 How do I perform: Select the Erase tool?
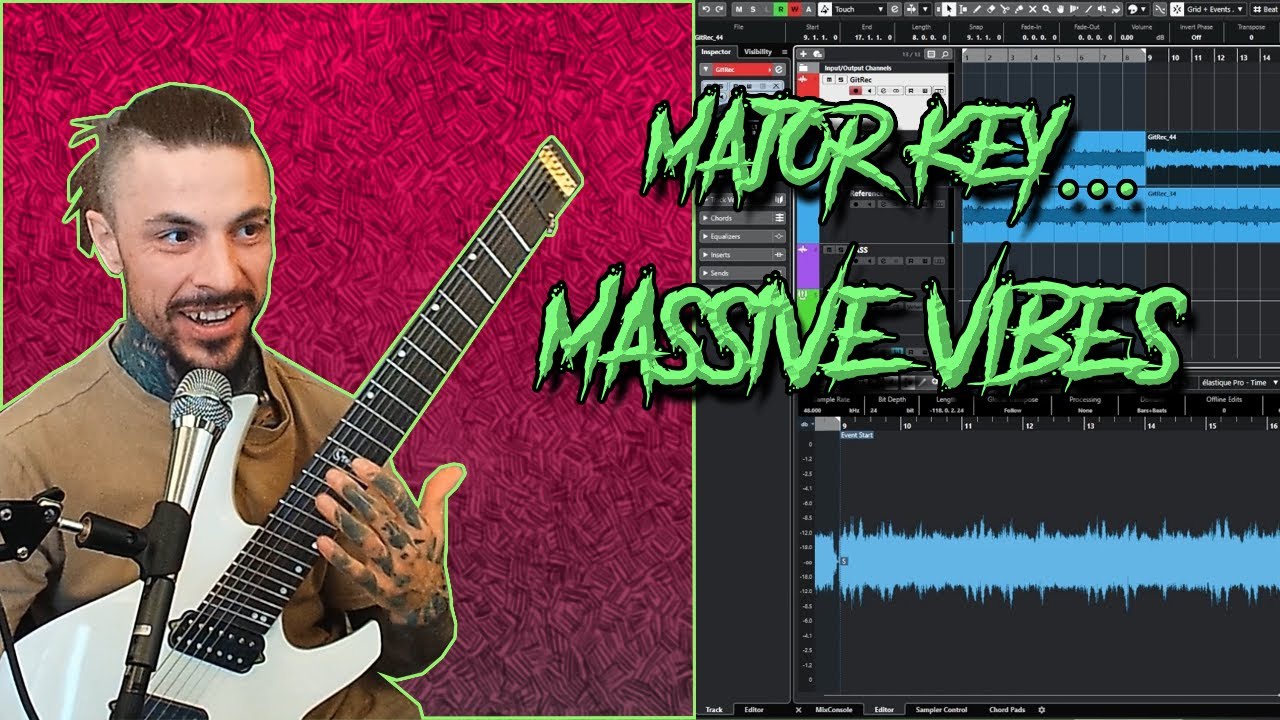(x=991, y=9)
